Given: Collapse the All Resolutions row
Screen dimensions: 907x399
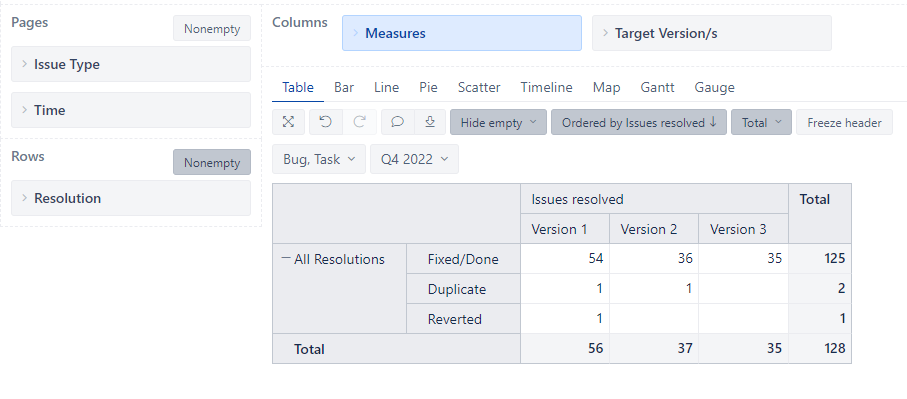Looking at the screenshot, I should [285, 259].
